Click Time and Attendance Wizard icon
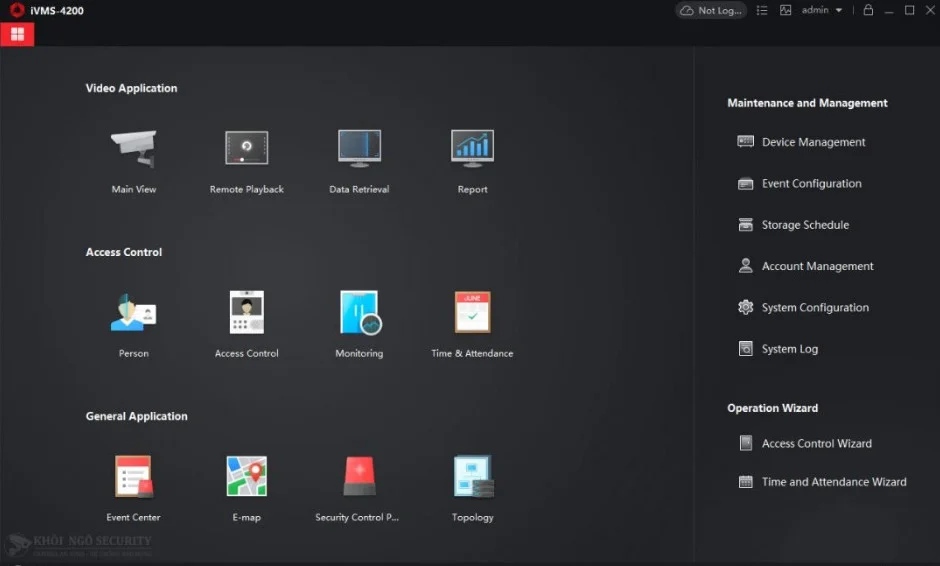Image resolution: width=940 pixels, height=566 pixels. [x=745, y=482]
